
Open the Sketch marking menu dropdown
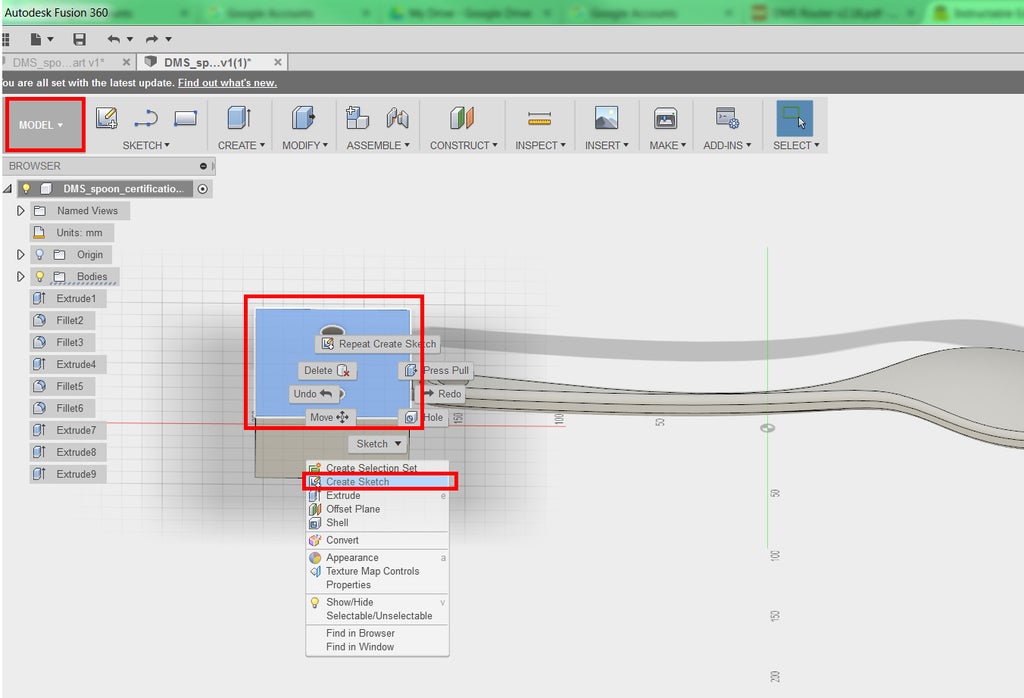(378, 444)
